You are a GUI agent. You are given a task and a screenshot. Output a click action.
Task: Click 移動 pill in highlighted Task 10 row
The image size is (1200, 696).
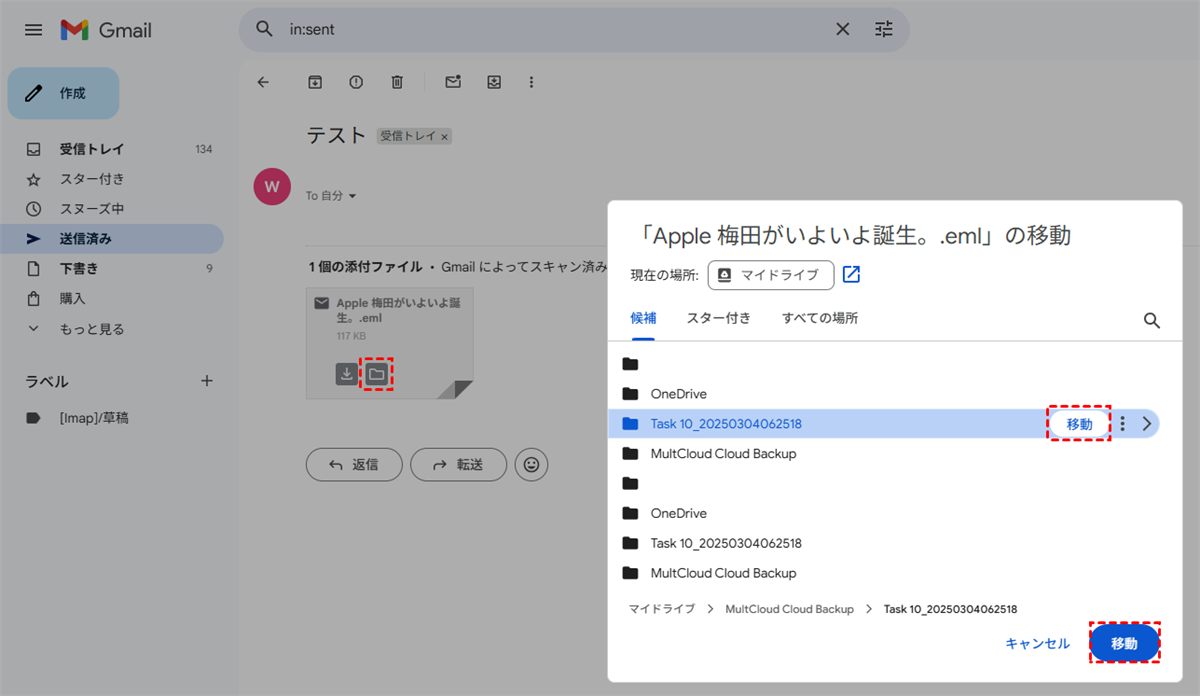(1079, 424)
